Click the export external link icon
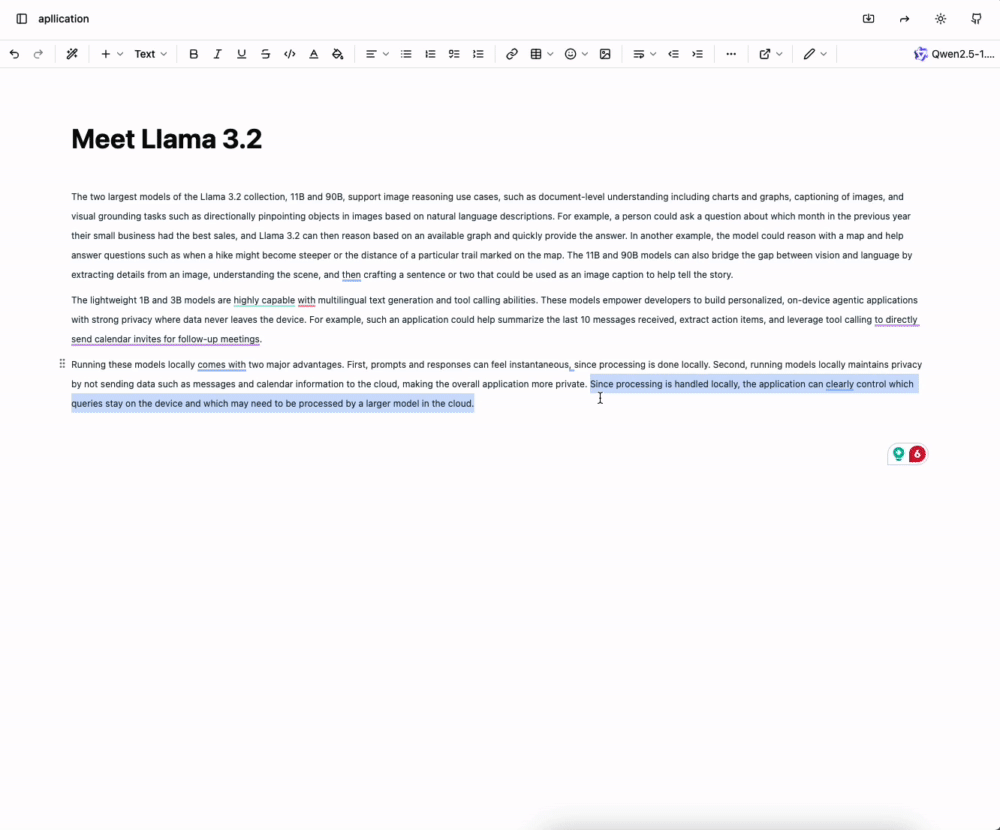The width and height of the screenshot is (1000, 830). (x=765, y=54)
